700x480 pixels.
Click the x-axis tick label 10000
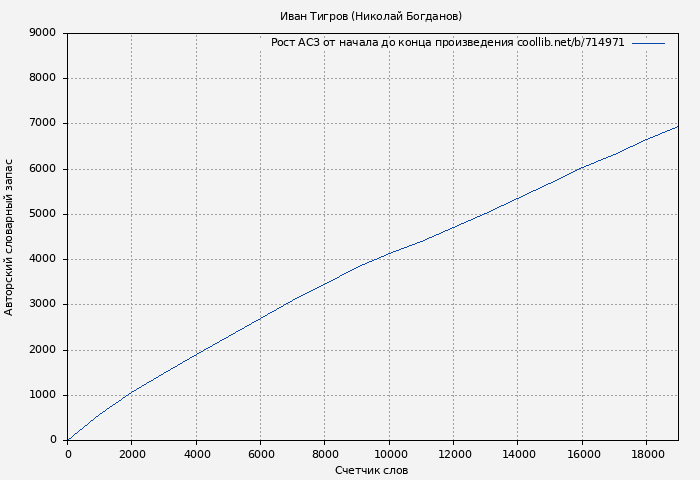pos(389,454)
